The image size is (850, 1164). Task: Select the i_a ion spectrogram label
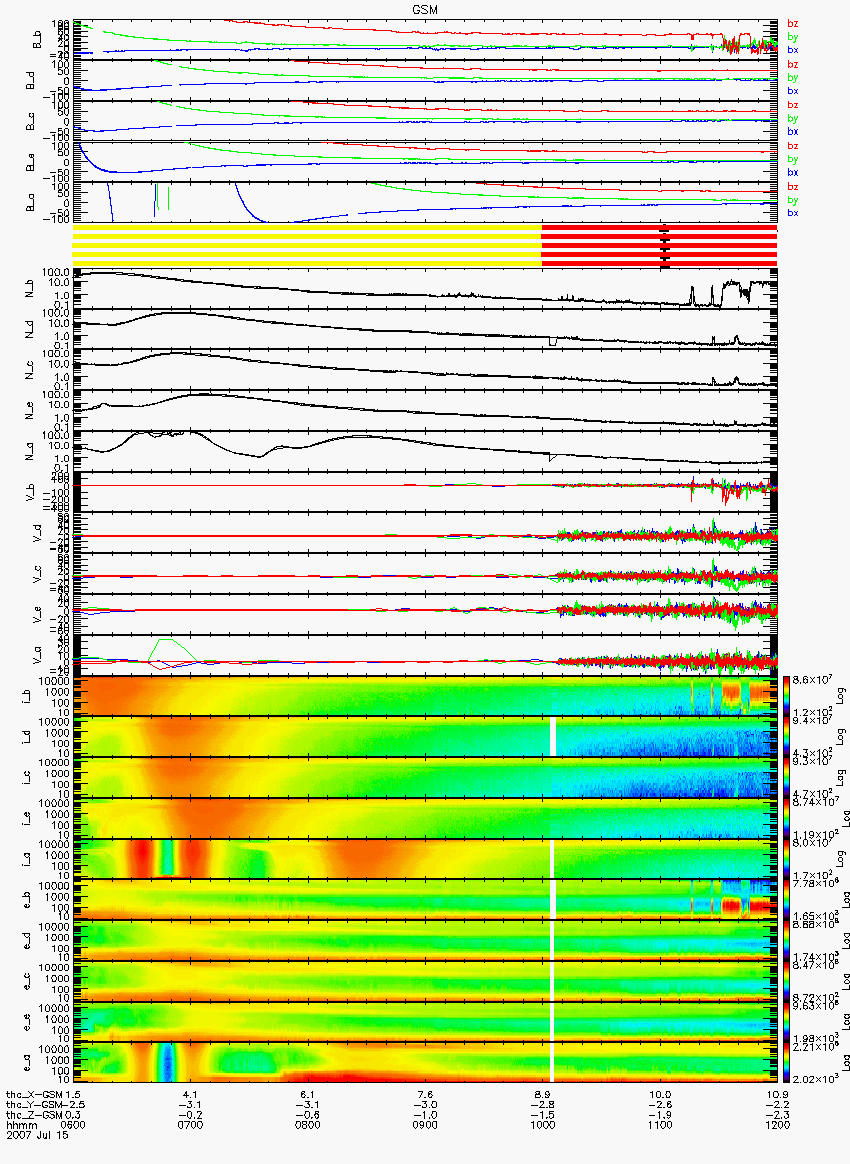coord(26,859)
